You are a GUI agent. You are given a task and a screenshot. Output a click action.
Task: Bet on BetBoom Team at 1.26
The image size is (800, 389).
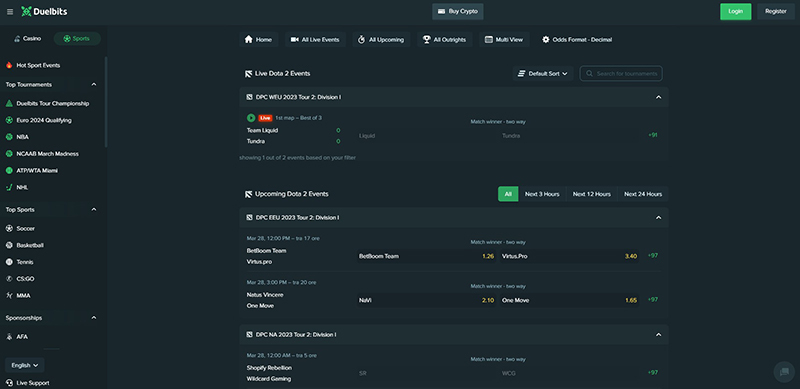427,256
